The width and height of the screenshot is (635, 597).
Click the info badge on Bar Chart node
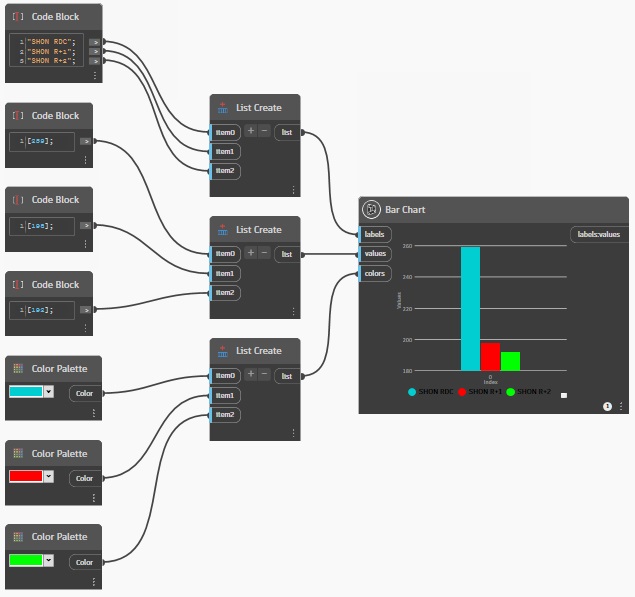point(607,406)
